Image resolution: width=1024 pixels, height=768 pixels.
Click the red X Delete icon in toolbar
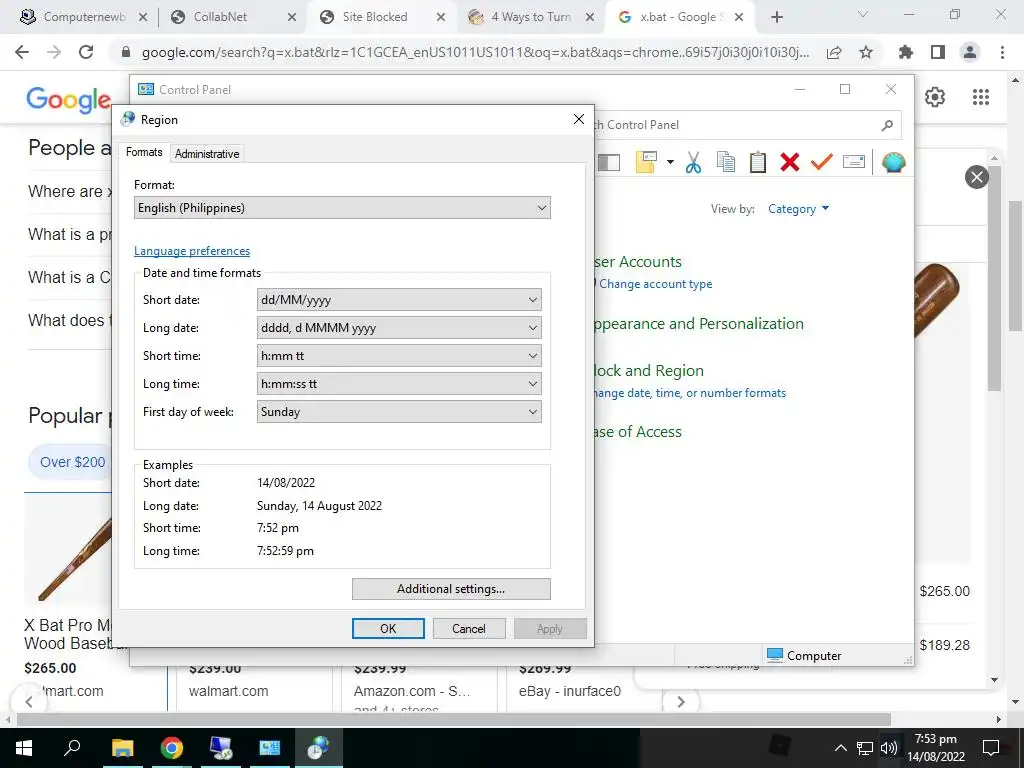pos(790,162)
